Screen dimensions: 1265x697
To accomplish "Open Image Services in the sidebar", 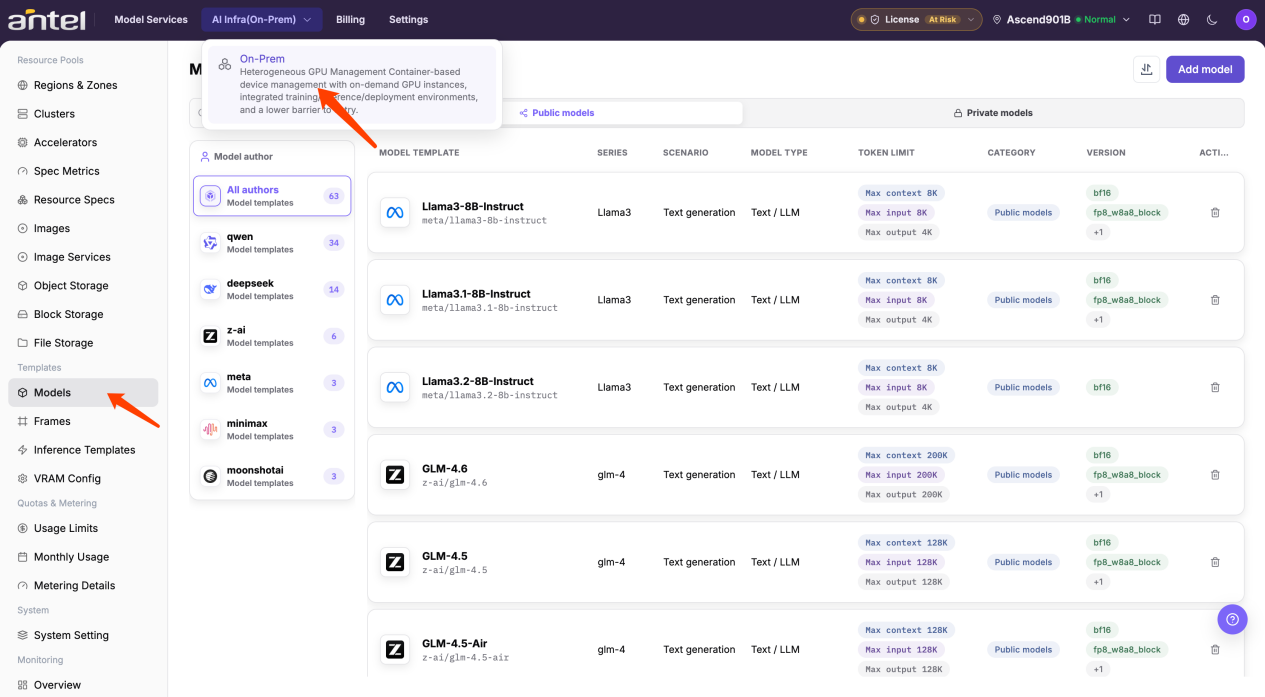I will tap(83, 257).
